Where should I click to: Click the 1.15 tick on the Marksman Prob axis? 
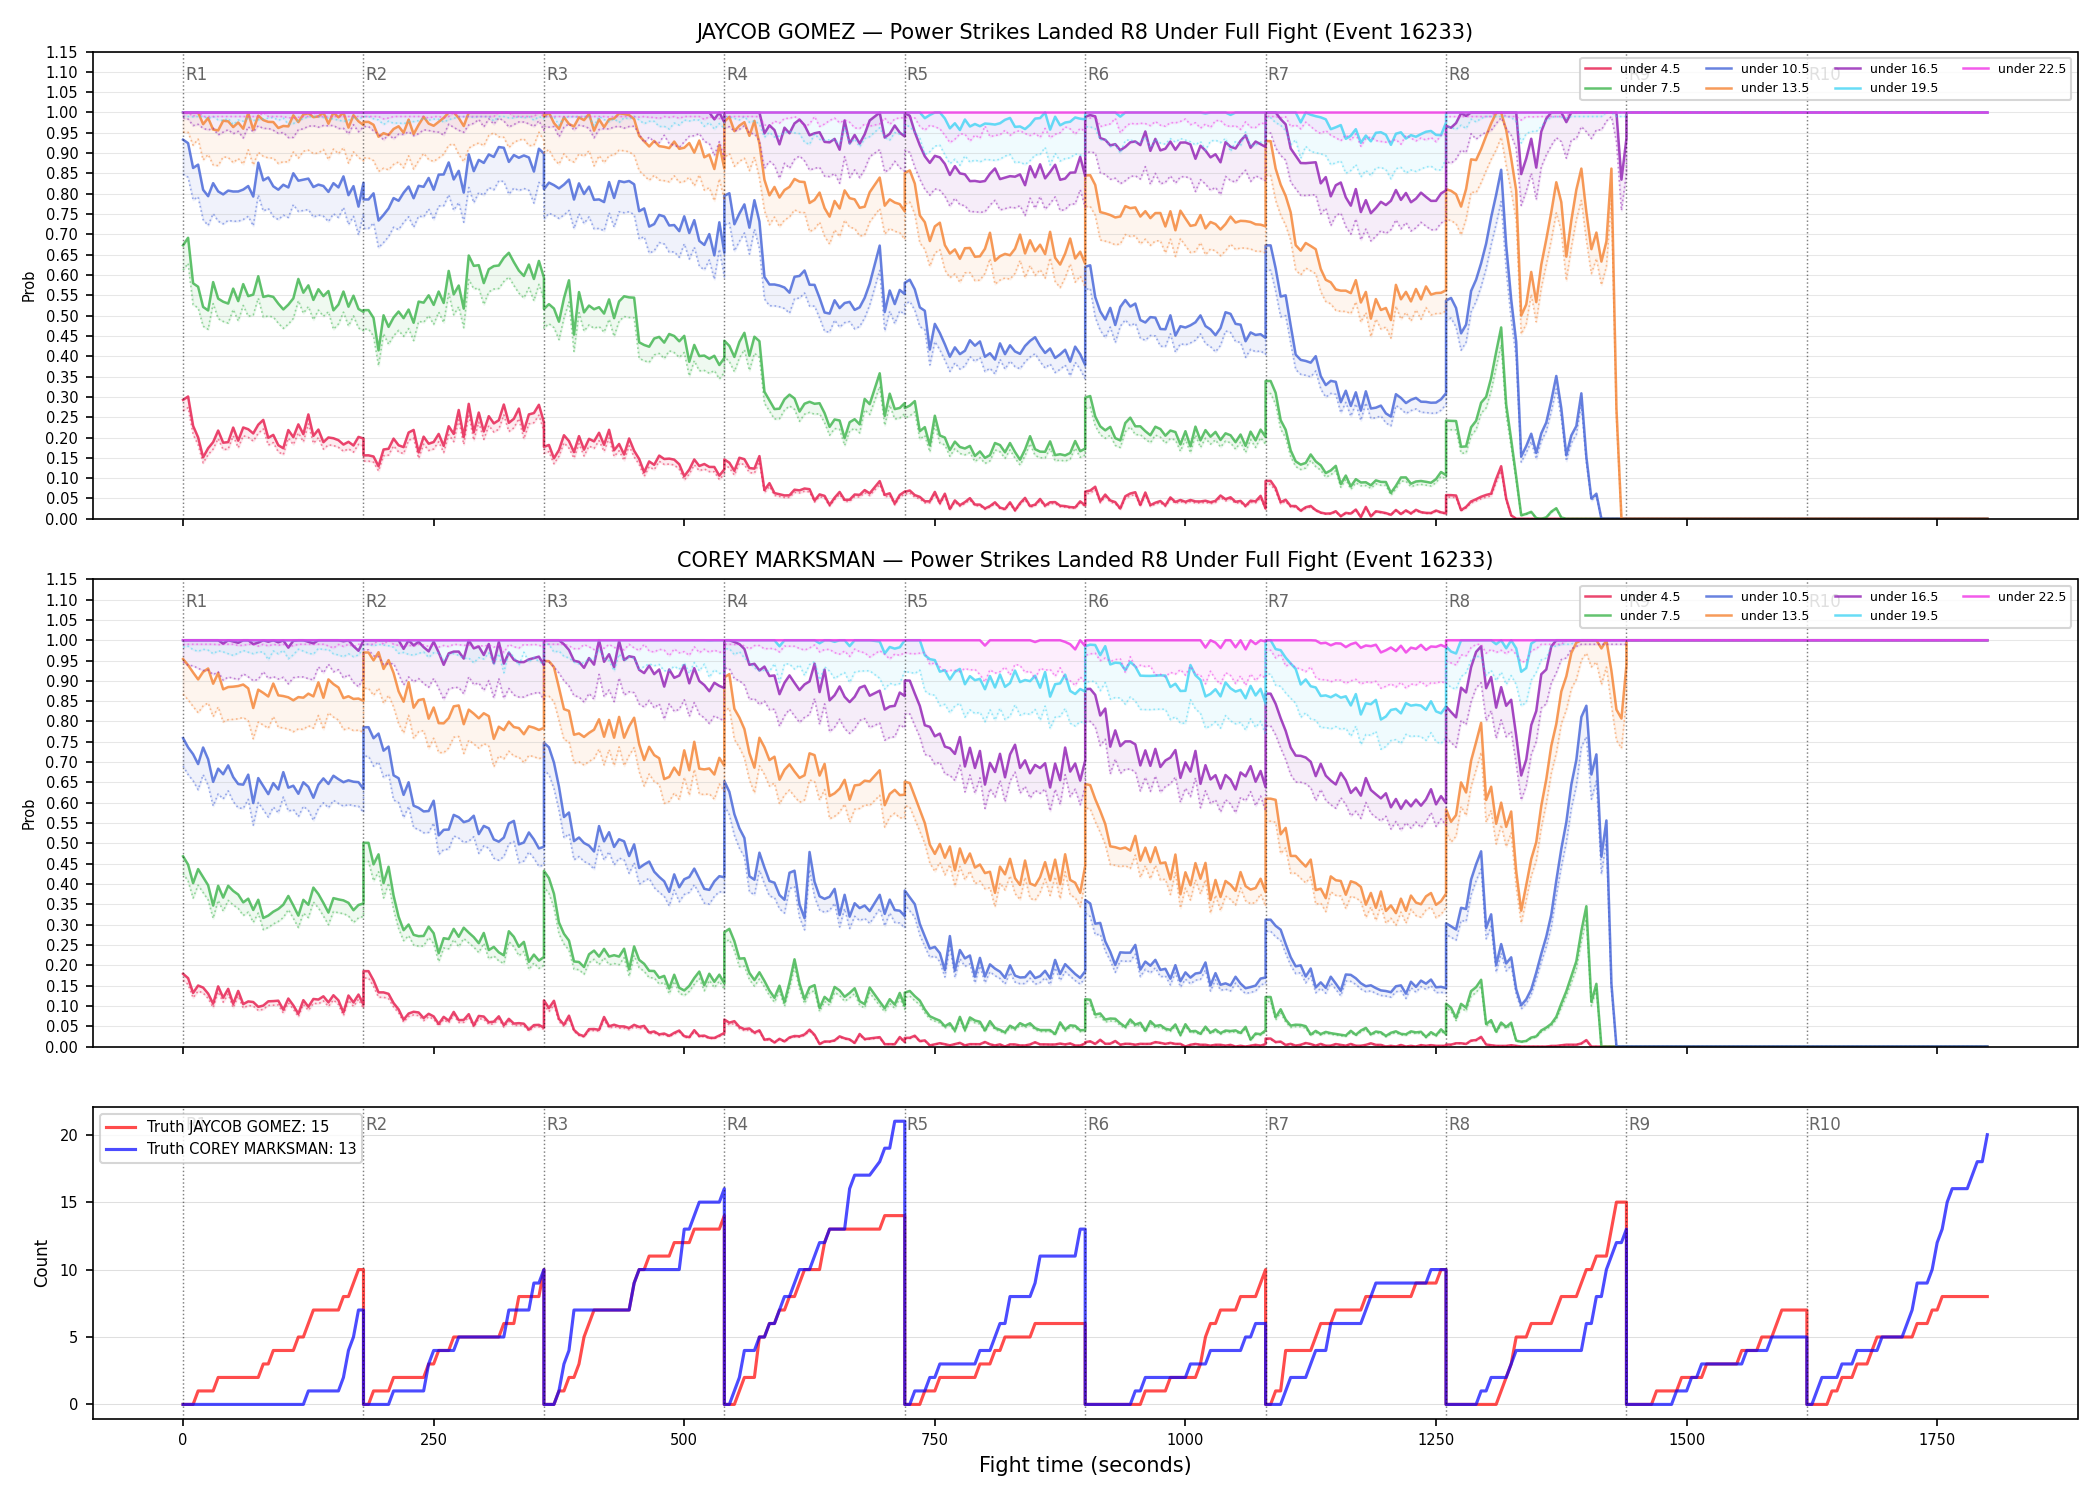click(62, 580)
